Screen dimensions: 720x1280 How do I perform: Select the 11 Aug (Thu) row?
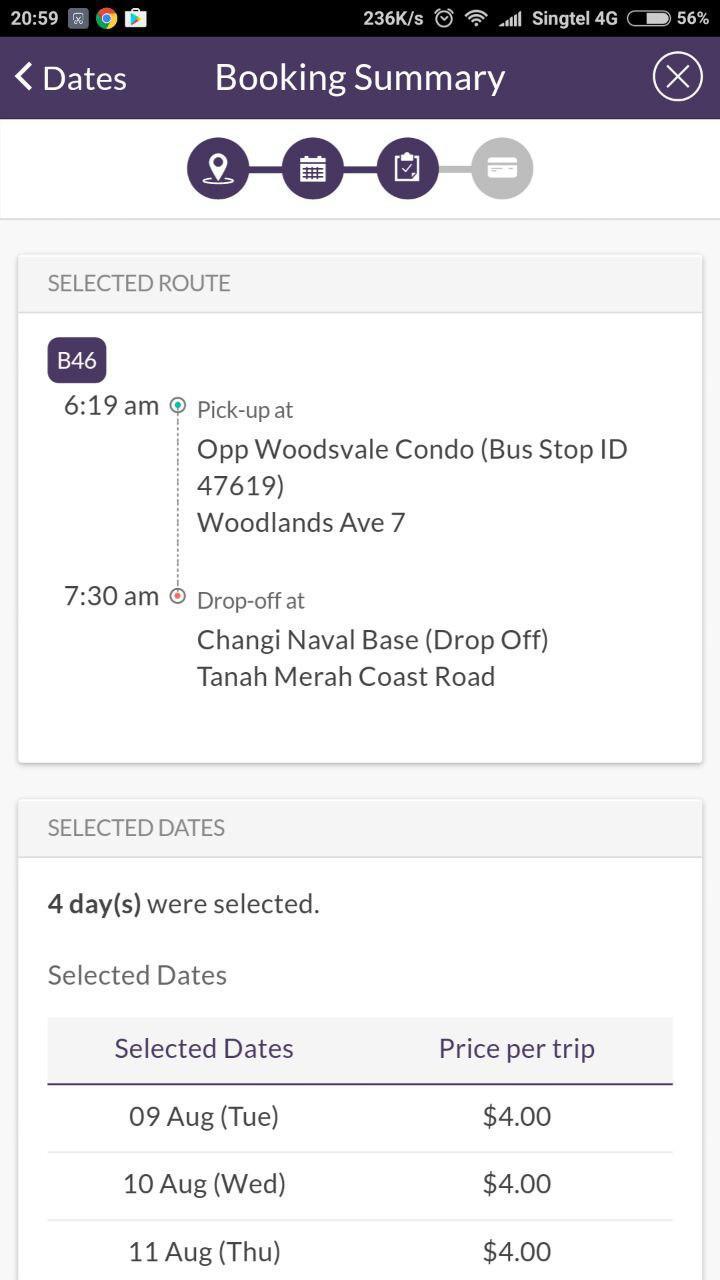tap(360, 1251)
